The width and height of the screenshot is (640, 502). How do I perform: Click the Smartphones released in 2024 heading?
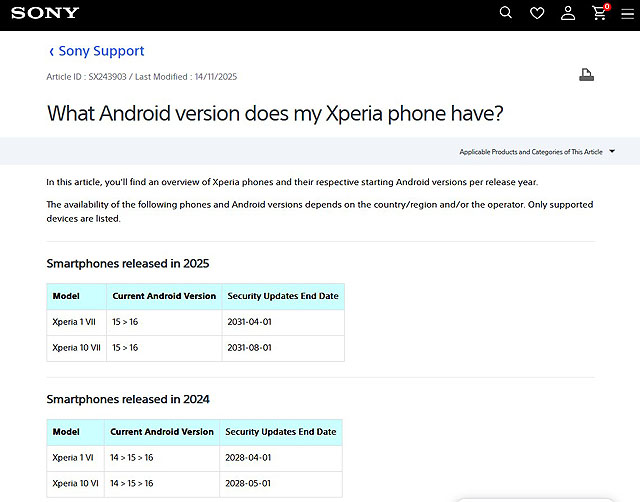tap(128, 400)
